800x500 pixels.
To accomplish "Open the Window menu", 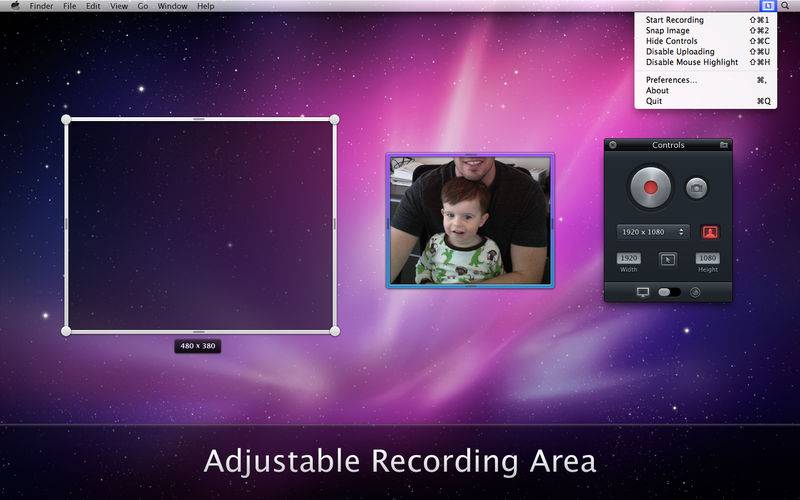I will point(172,6).
